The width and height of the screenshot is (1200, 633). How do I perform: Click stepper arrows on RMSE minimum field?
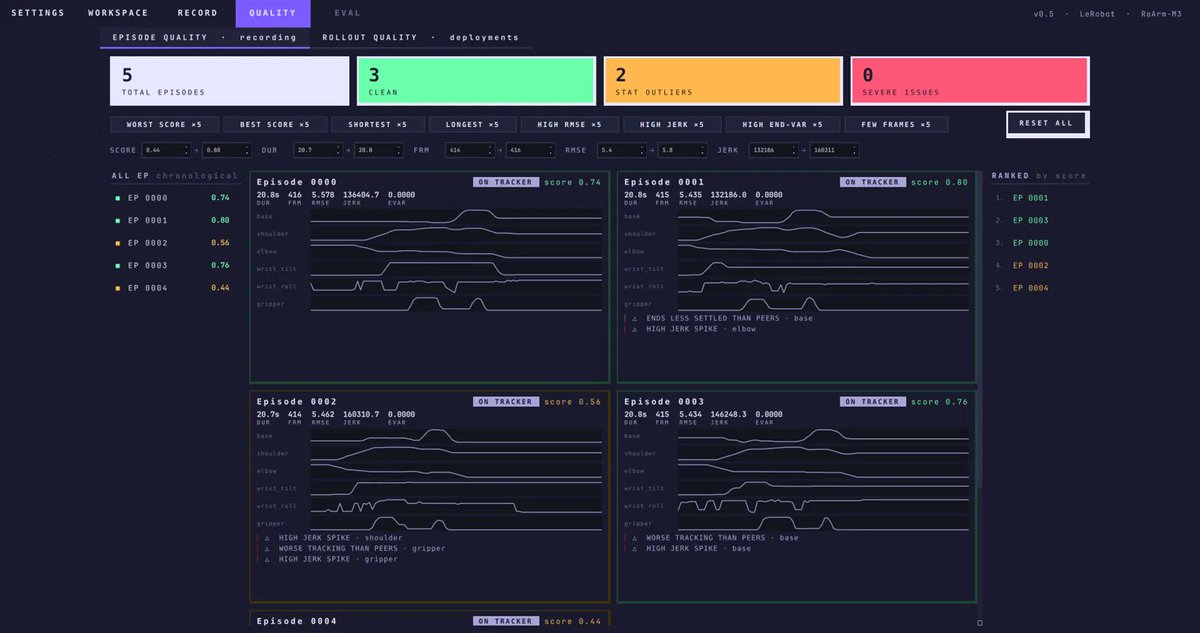(x=641, y=150)
